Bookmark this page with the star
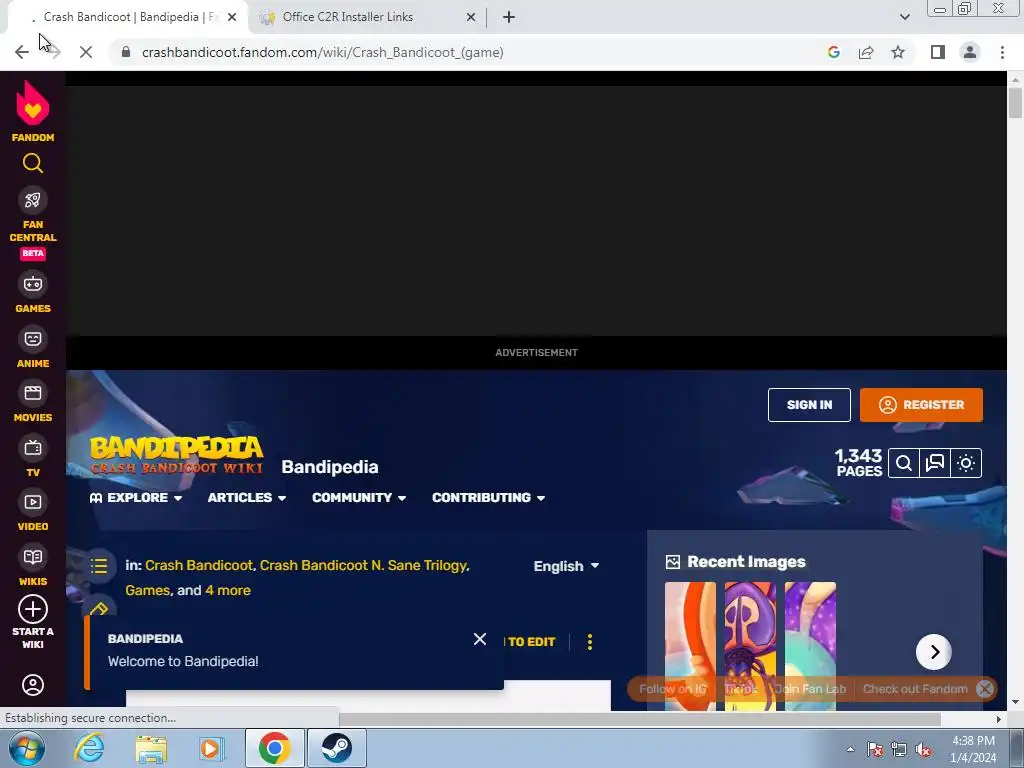This screenshot has width=1024, height=768. pyautogui.click(x=898, y=52)
